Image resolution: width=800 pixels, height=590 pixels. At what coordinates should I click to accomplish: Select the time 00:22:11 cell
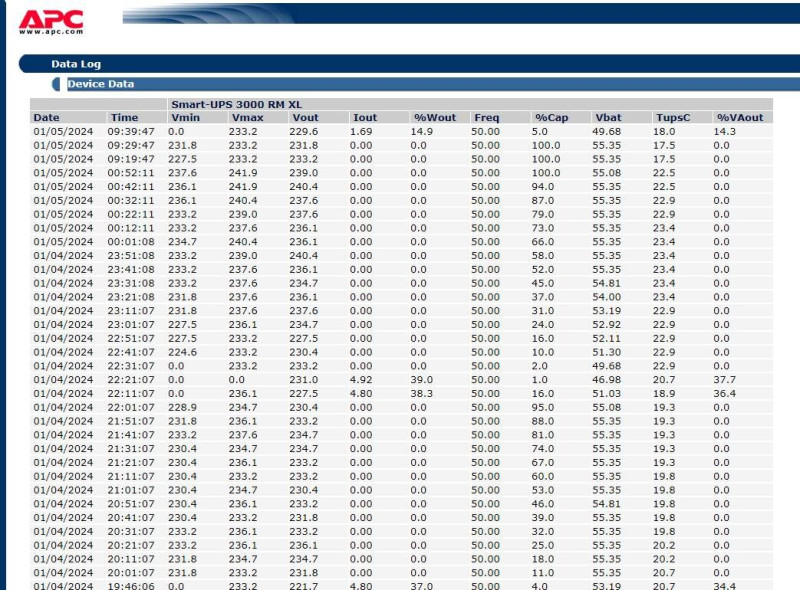pos(131,214)
